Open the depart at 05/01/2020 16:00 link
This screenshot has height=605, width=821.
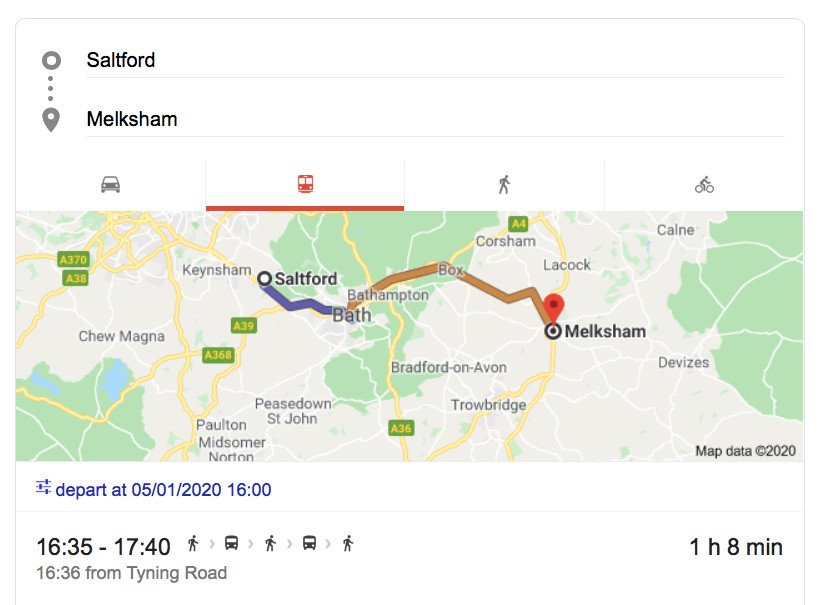point(163,490)
